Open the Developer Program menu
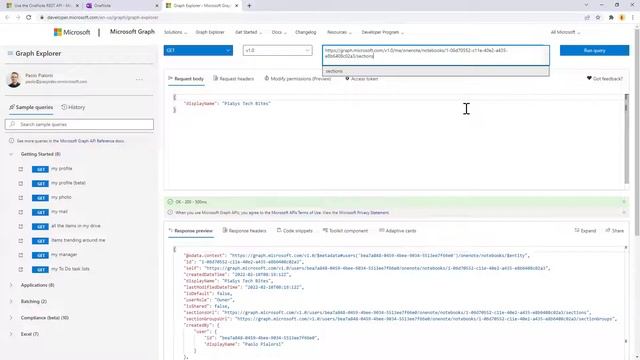 point(382,32)
